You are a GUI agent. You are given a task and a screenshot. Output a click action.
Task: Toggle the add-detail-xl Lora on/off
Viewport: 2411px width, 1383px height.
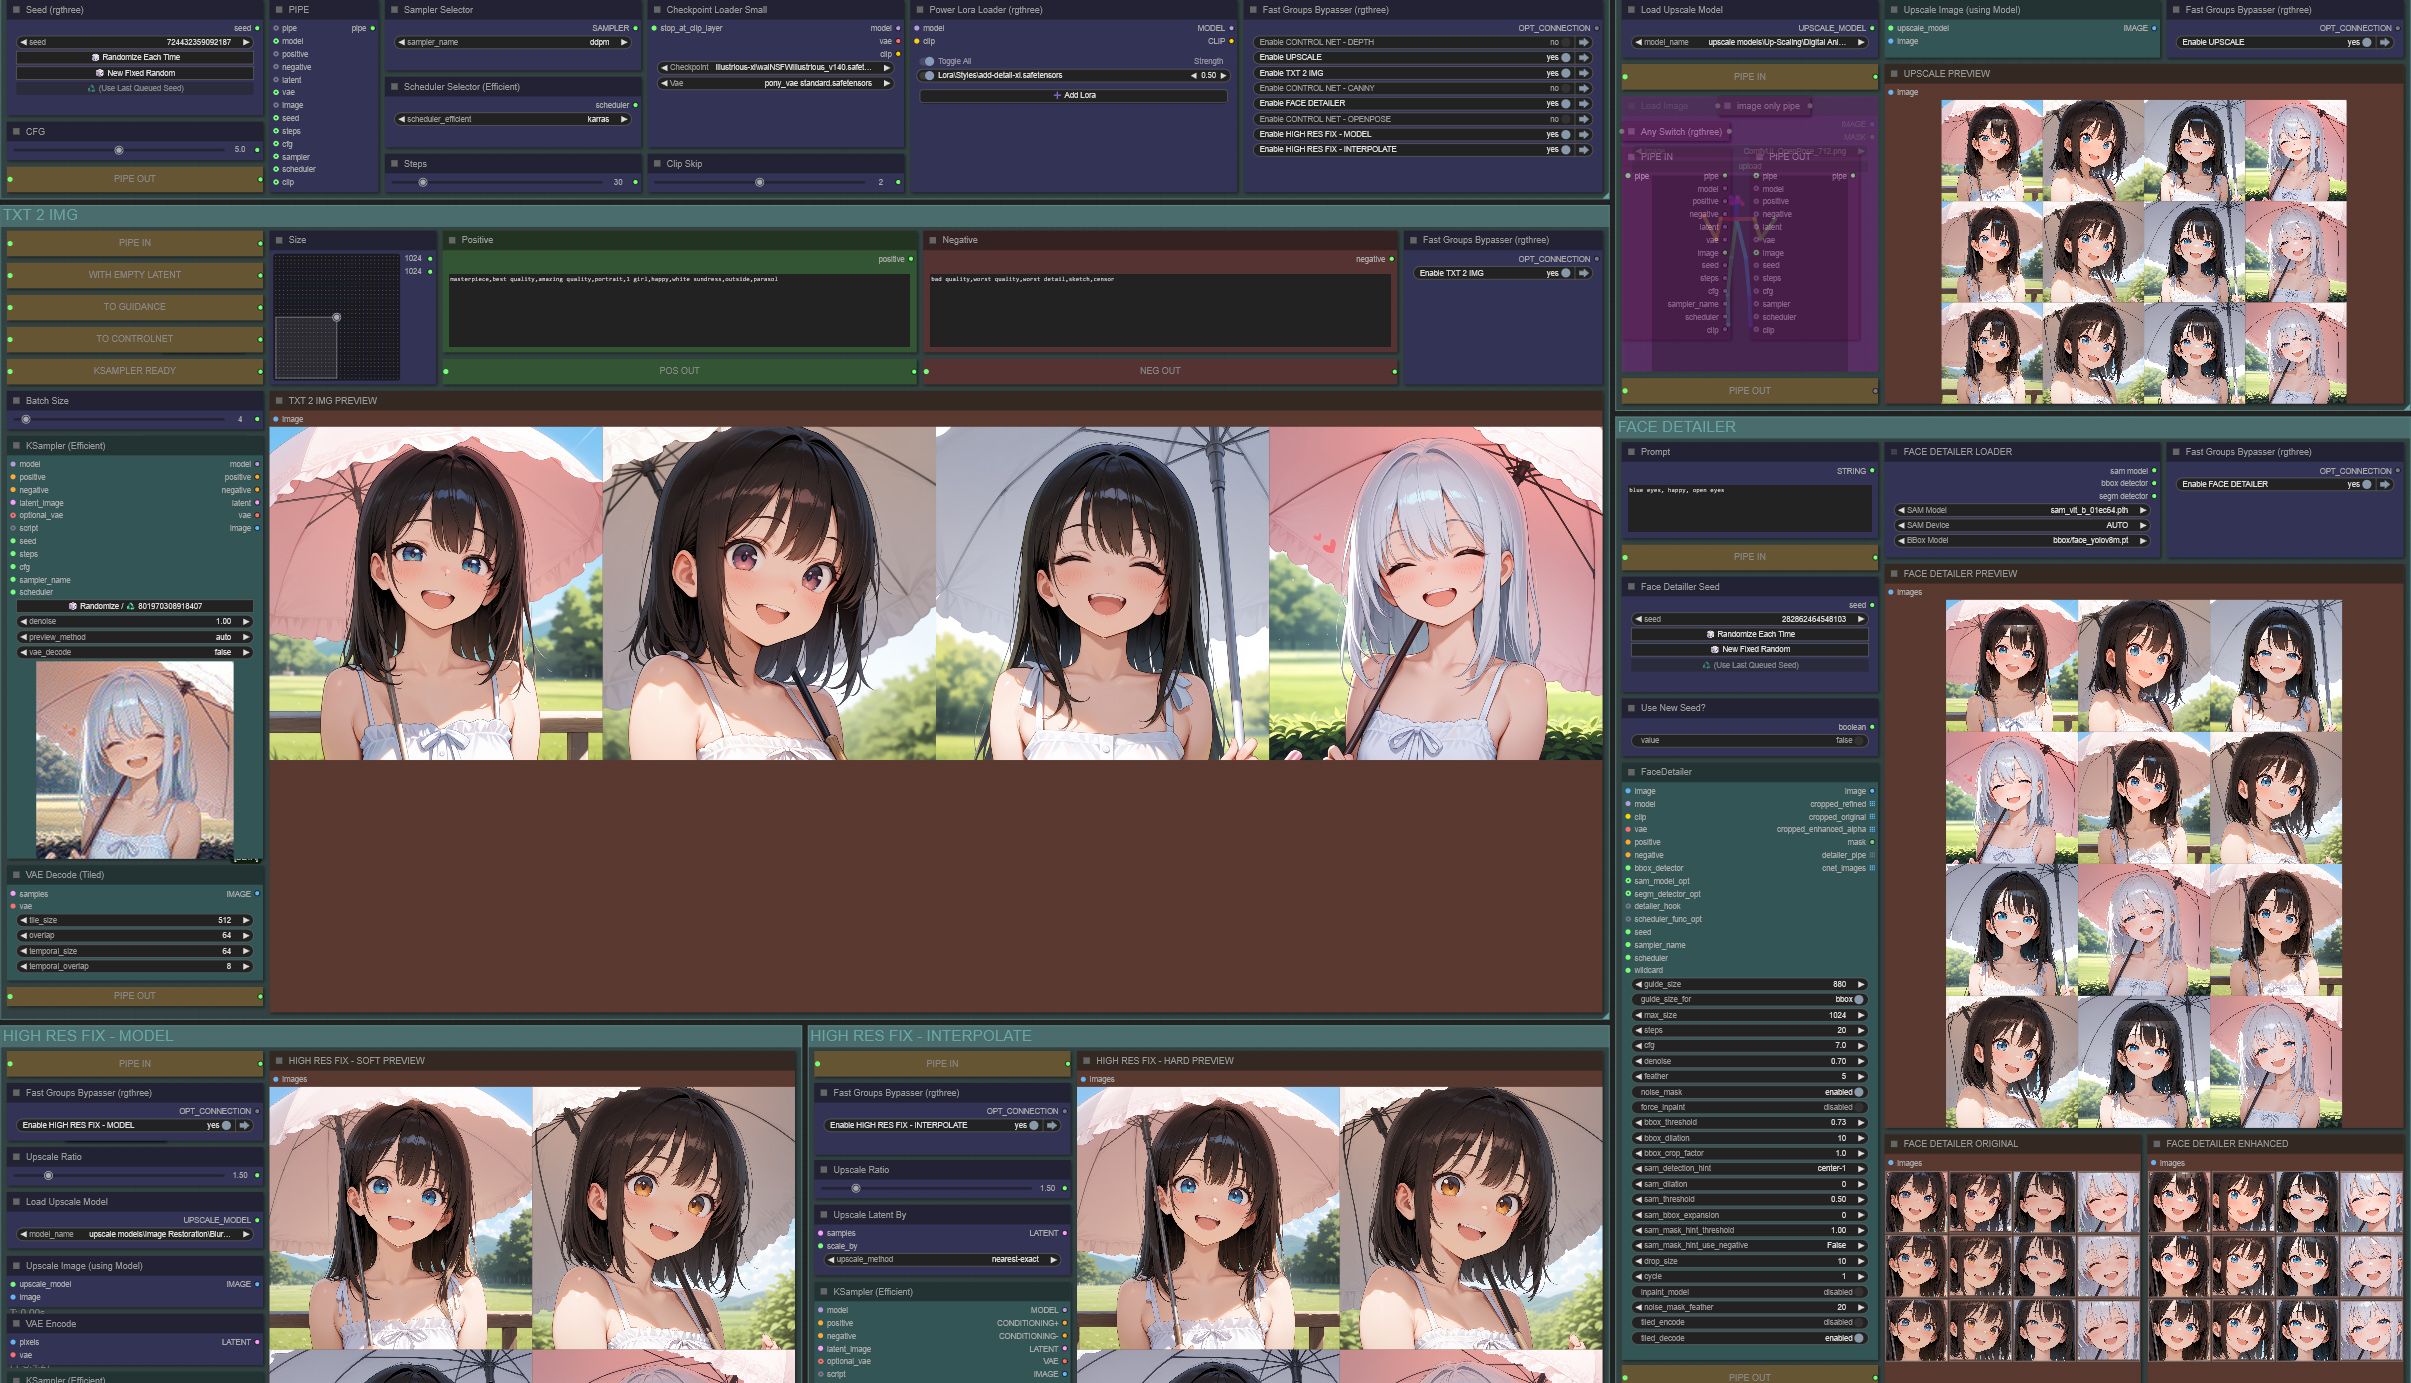(x=929, y=76)
